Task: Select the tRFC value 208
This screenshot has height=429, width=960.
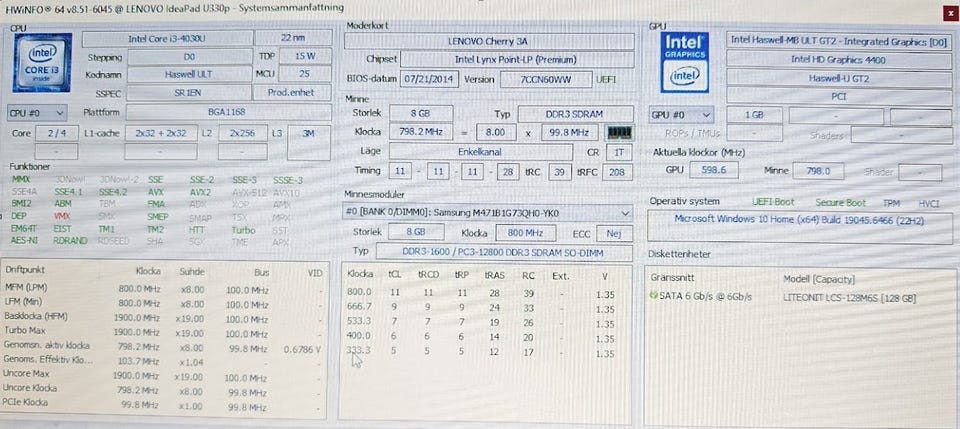Action: pyautogui.click(x=617, y=173)
